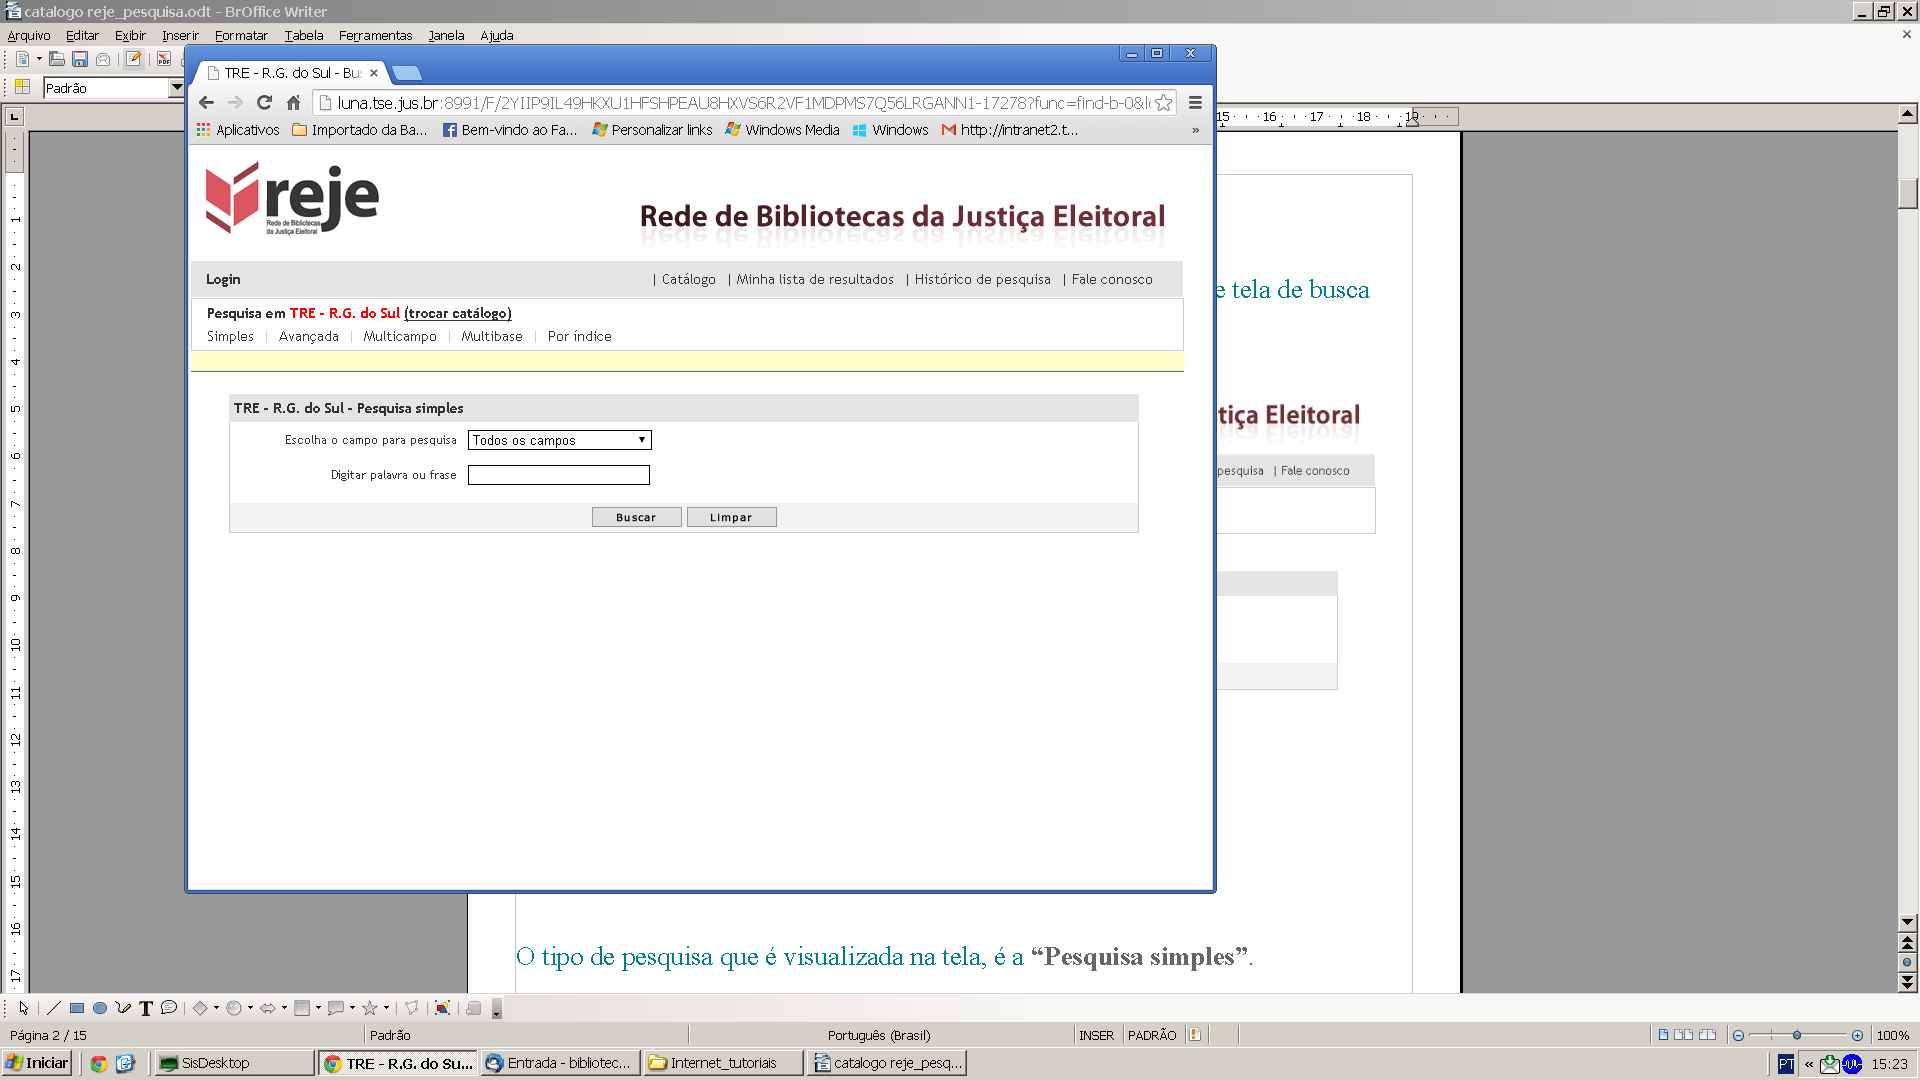Image resolution: width=1920 pixels, height=1080 pixels.
Task: Open the 'Todos os campos' search field dropdown
Action: [x=559, y=440]
